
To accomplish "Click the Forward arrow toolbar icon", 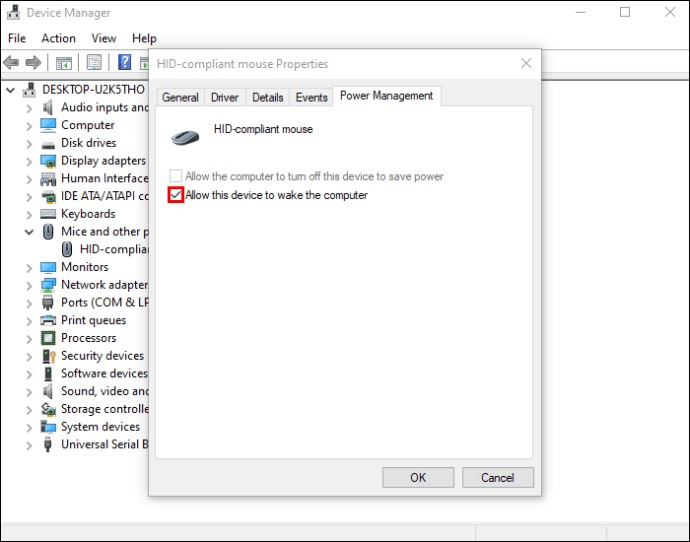I will point(34,62).
